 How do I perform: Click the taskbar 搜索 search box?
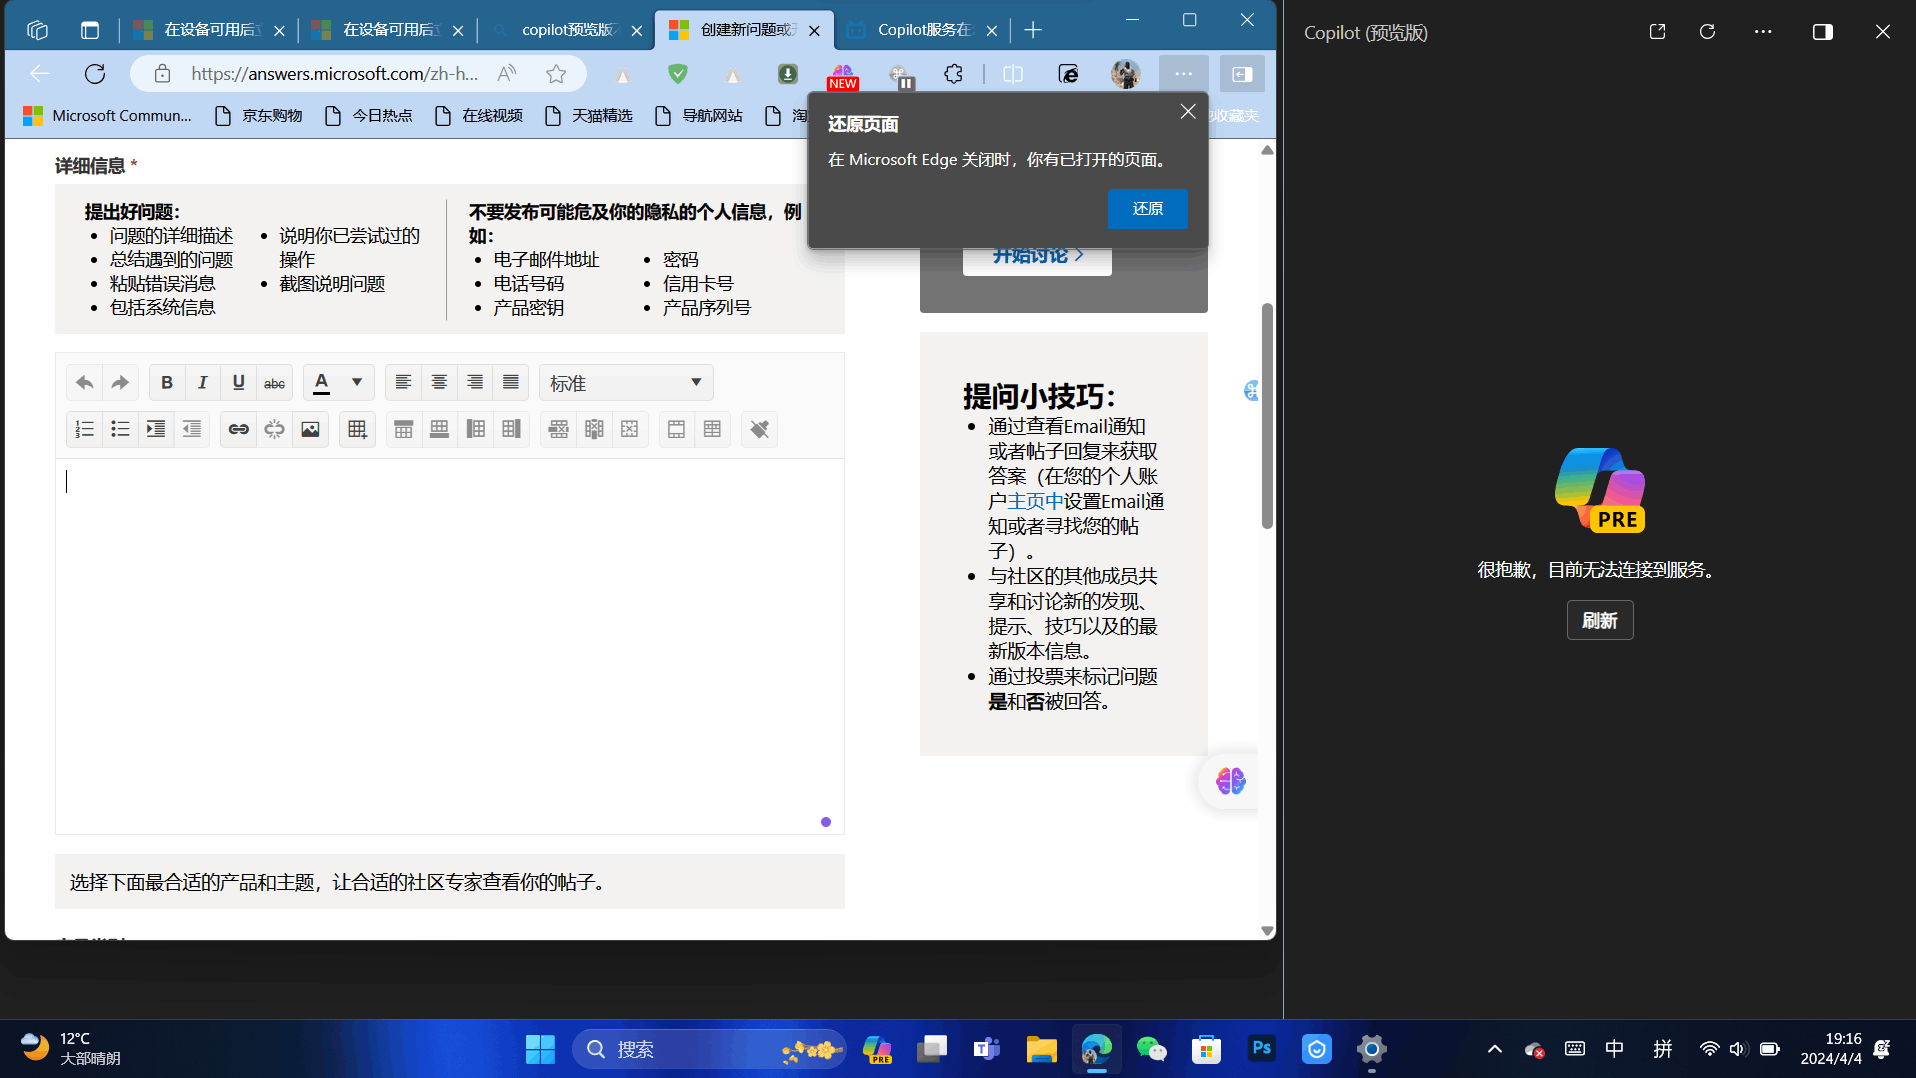tap(710, 1049)
